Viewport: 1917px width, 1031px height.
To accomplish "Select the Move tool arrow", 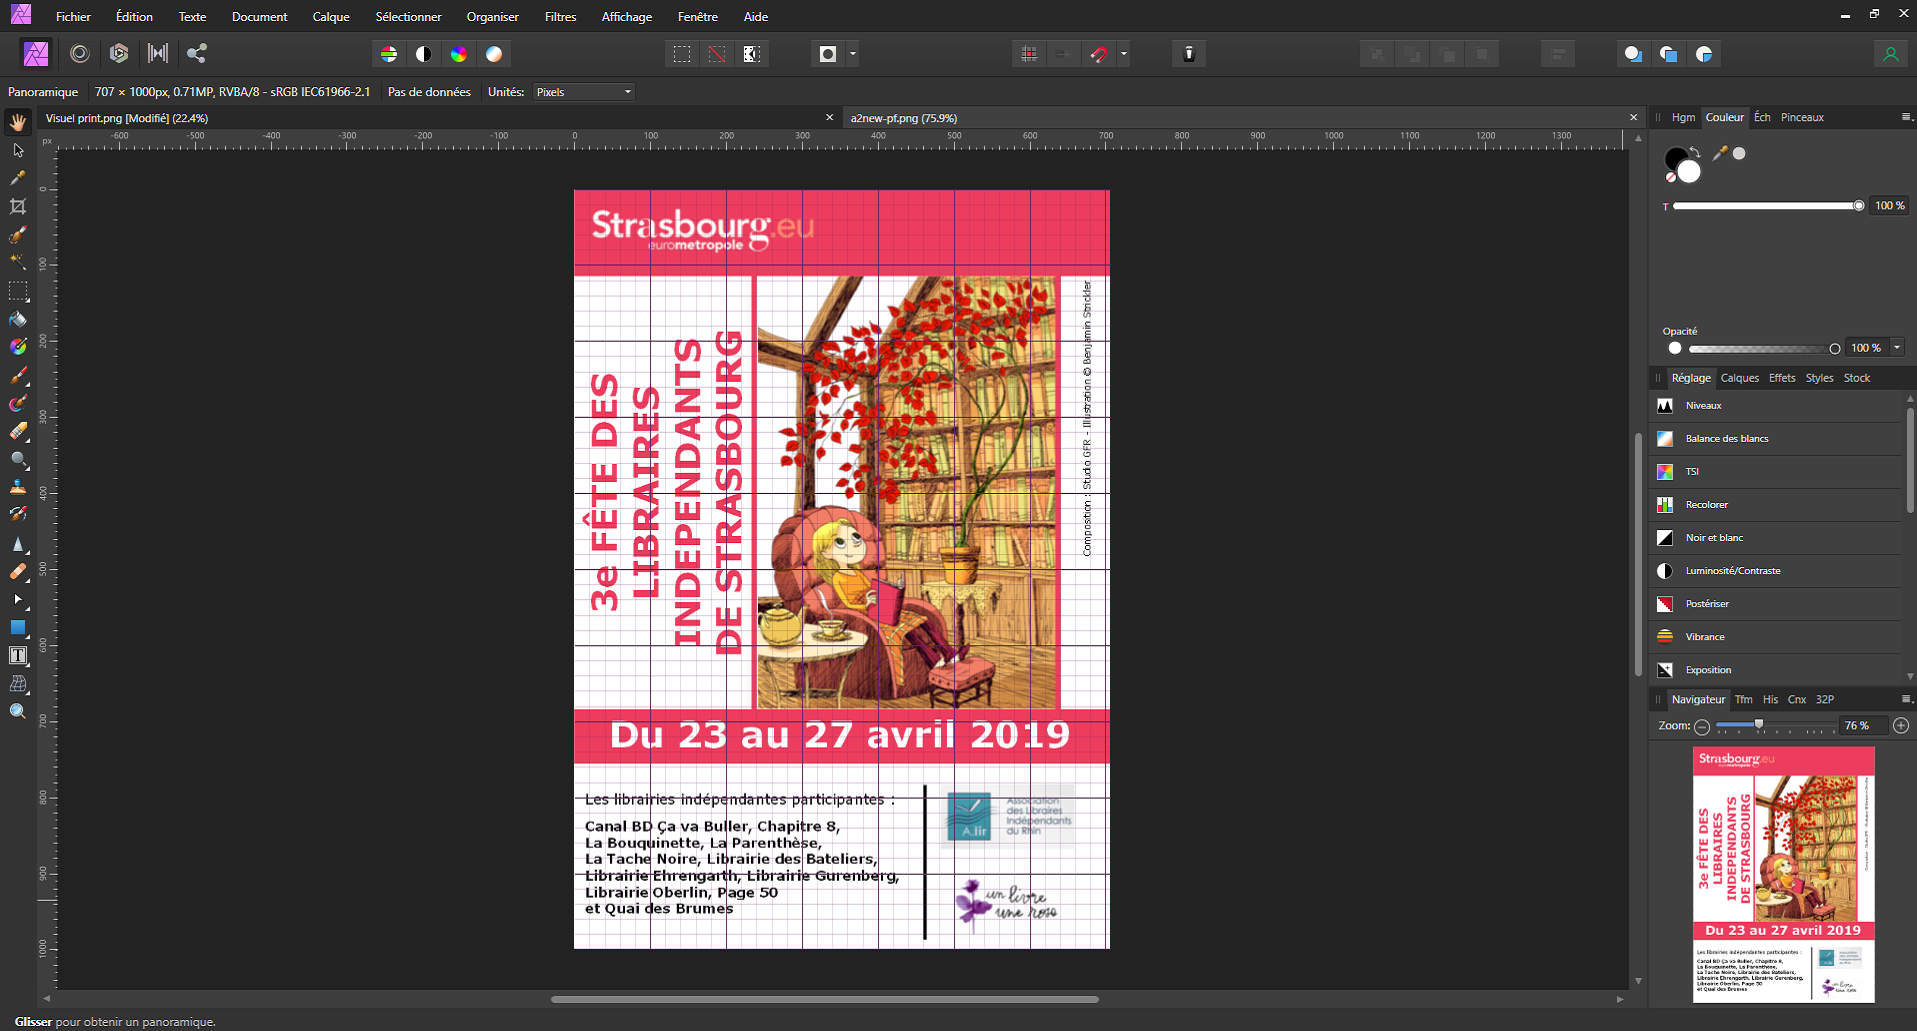I will click(x=18, y=150).
